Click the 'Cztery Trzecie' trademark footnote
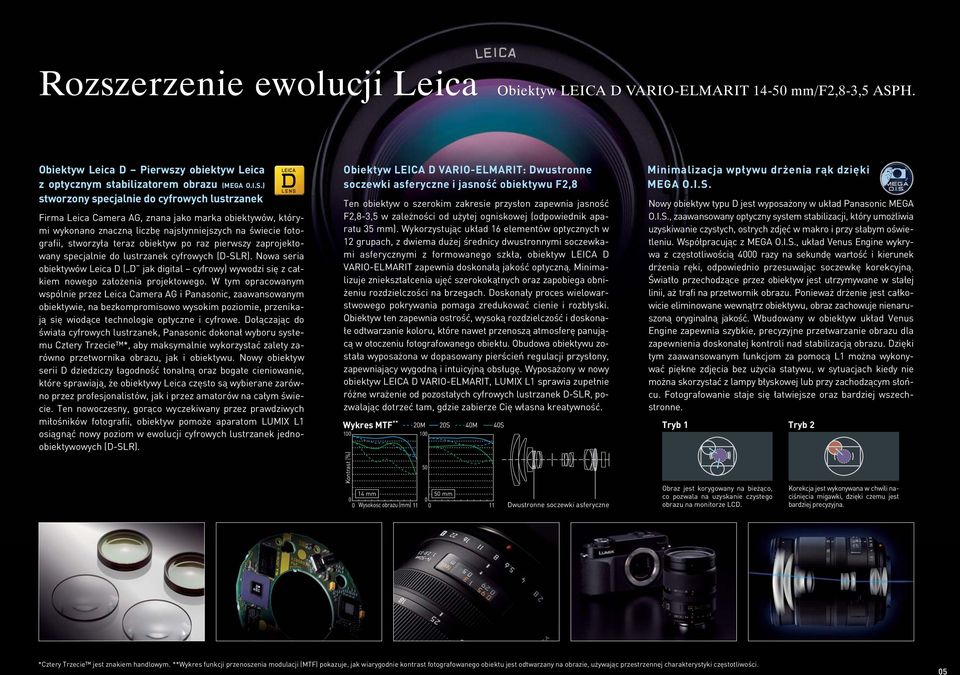960x675 pixels. [x=104, y=665]
